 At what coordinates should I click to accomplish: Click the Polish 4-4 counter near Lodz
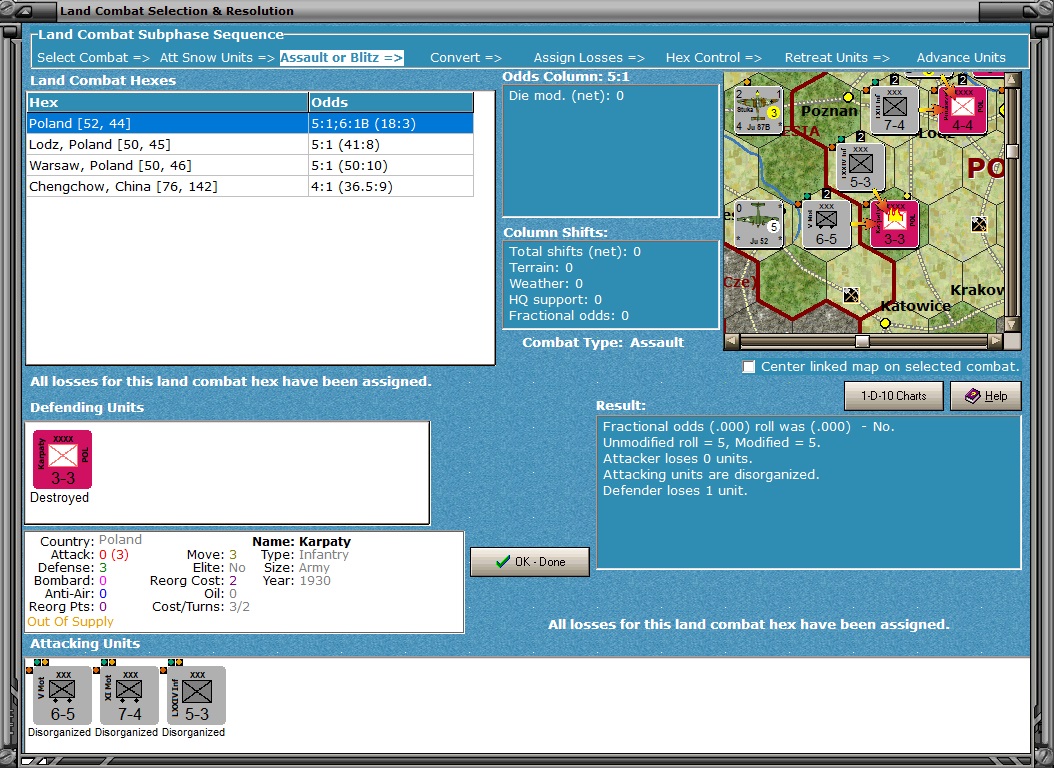(x=962, y=110)
